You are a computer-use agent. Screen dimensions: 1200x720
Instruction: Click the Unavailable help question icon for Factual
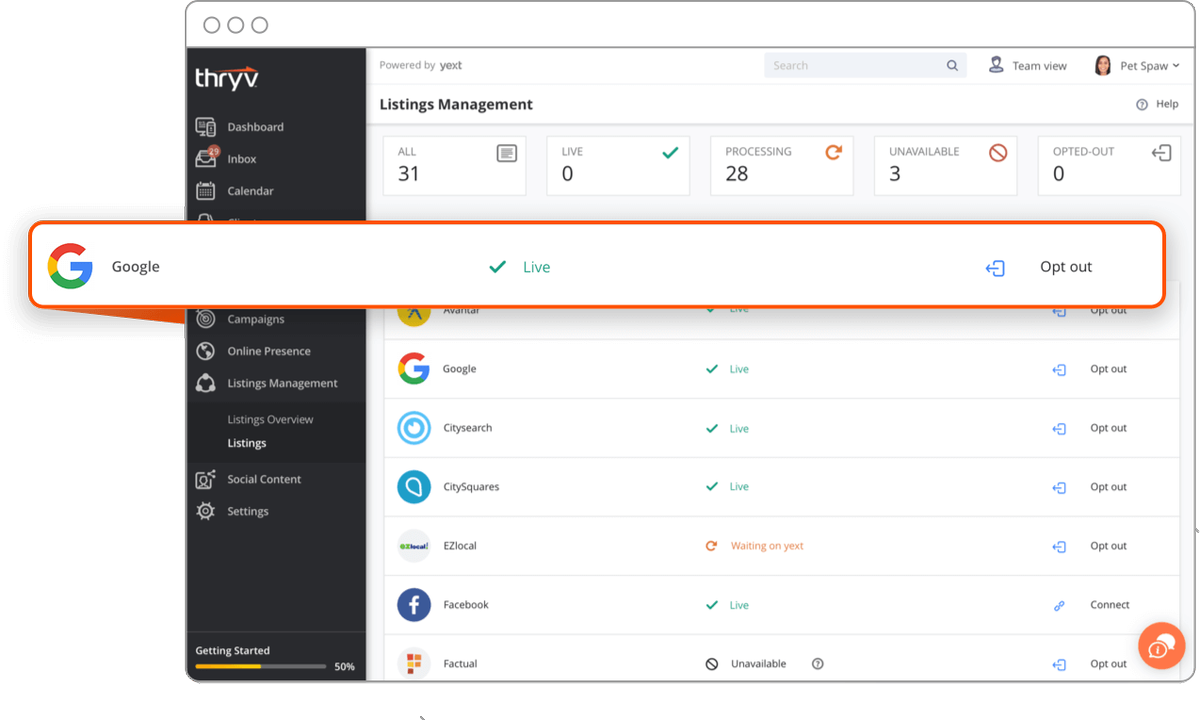pyautogui.click(x=817, y=664)
